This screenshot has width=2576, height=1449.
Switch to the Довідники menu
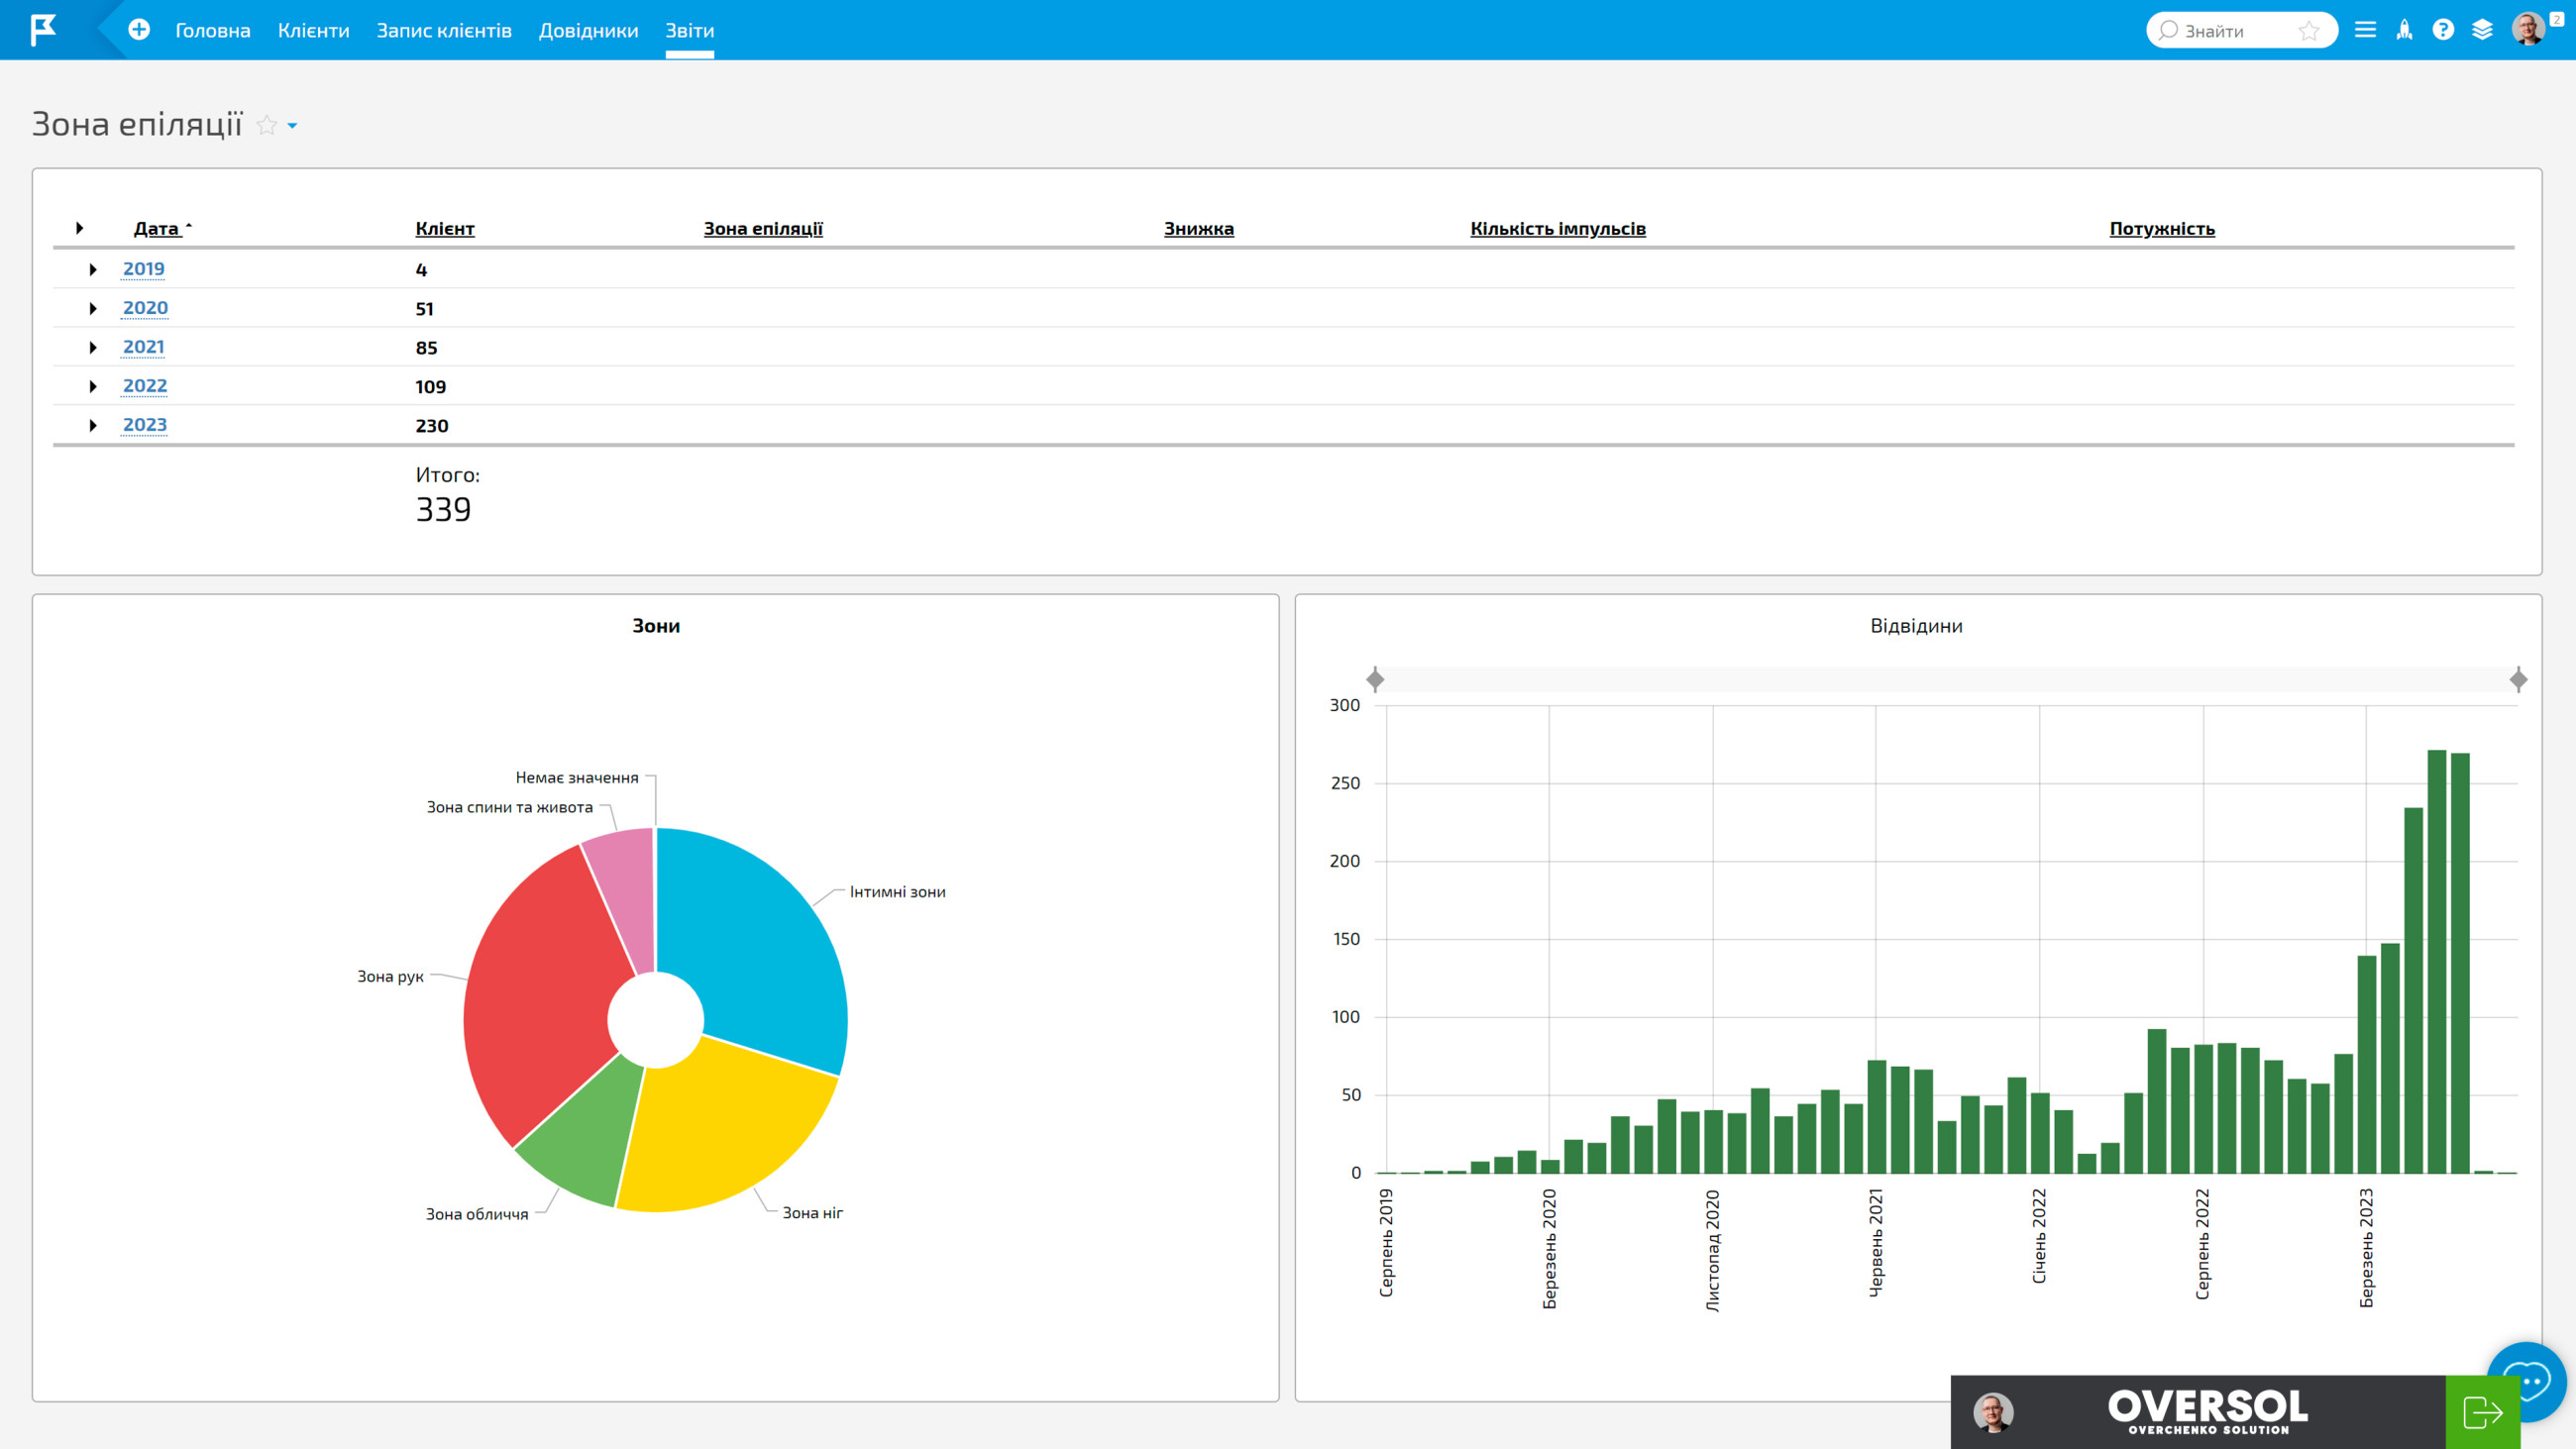pos(588,31)
